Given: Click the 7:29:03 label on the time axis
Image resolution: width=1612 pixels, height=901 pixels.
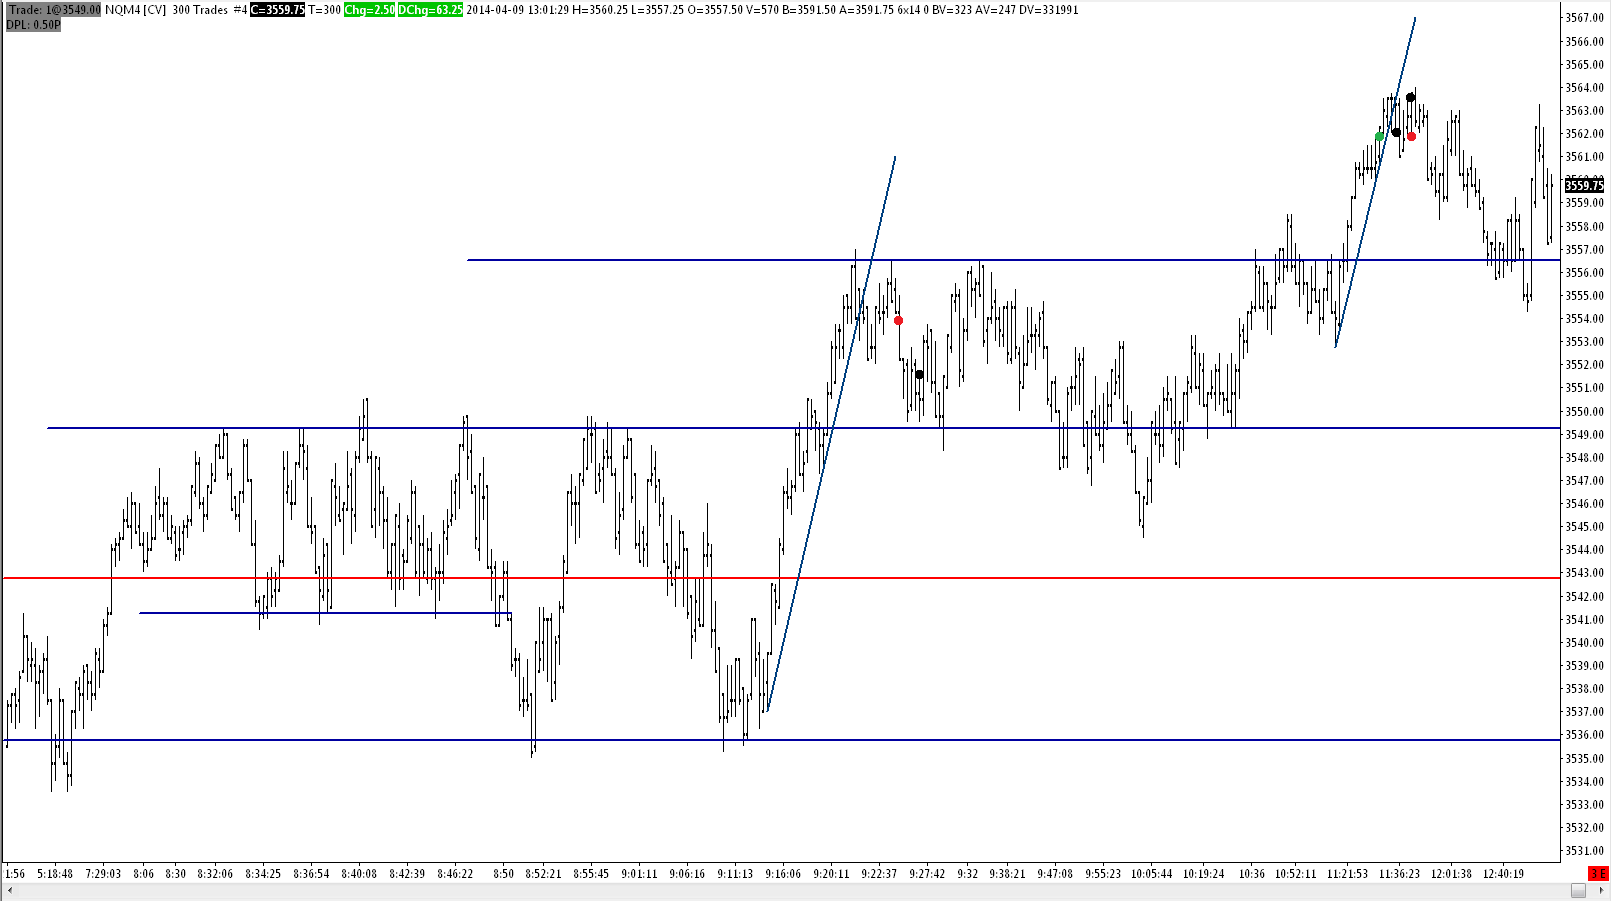Looking at the screenshot, I should tap(103, 874).
